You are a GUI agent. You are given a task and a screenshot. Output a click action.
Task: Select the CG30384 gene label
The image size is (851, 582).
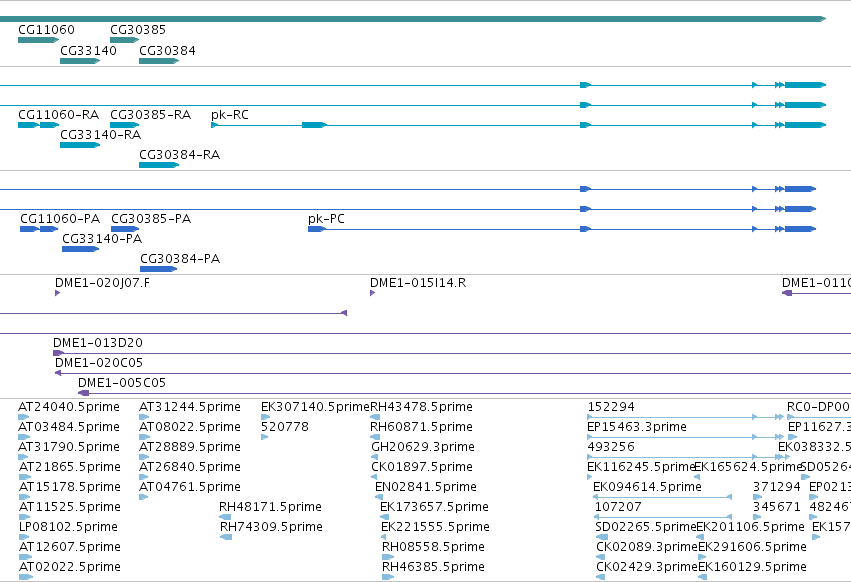click(167, 50)
